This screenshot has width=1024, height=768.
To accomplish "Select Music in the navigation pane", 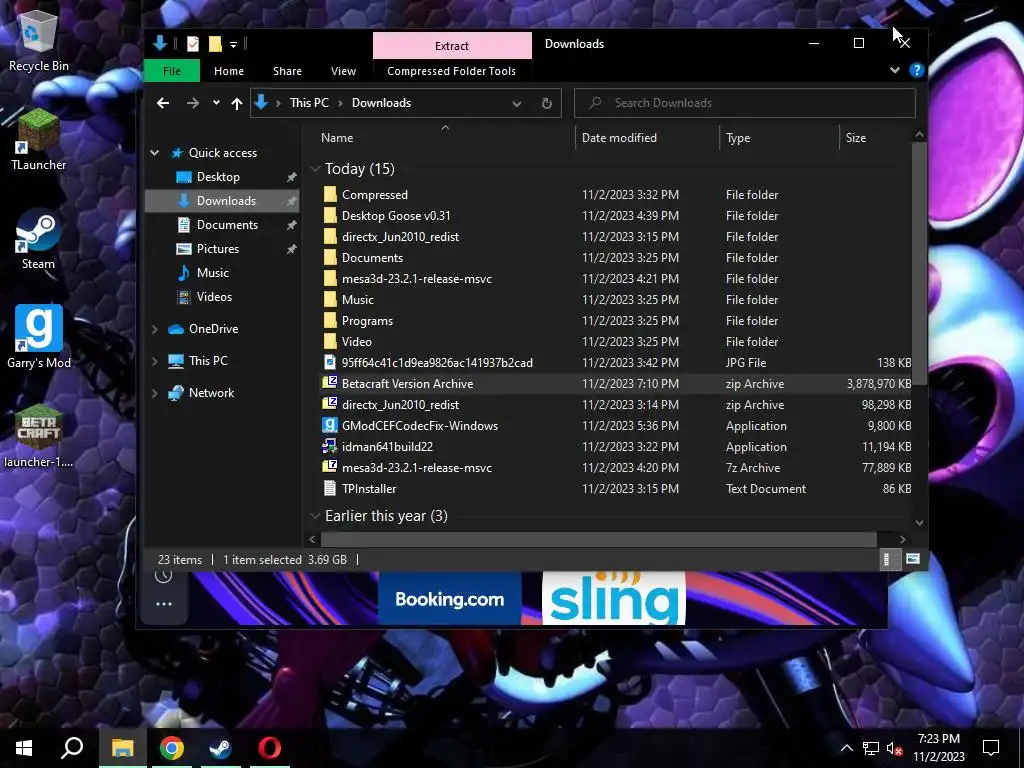I will point(213,273).
